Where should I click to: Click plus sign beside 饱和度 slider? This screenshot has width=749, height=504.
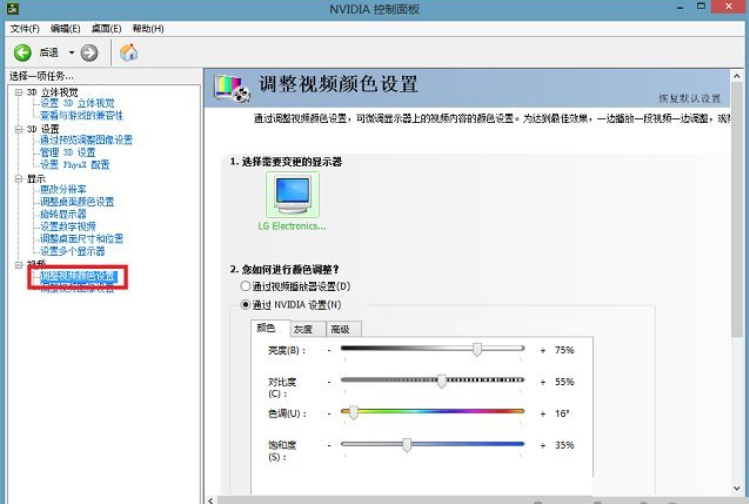click(543, 445)
